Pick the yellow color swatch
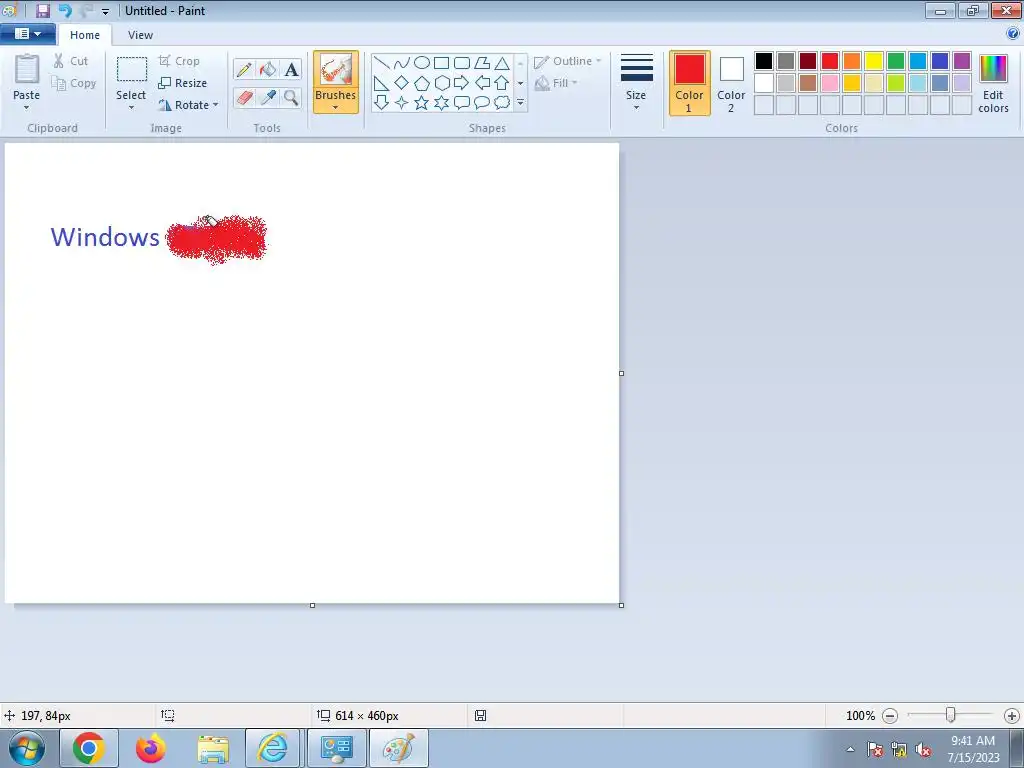The image size is (1024, 768). coord(874,61)
